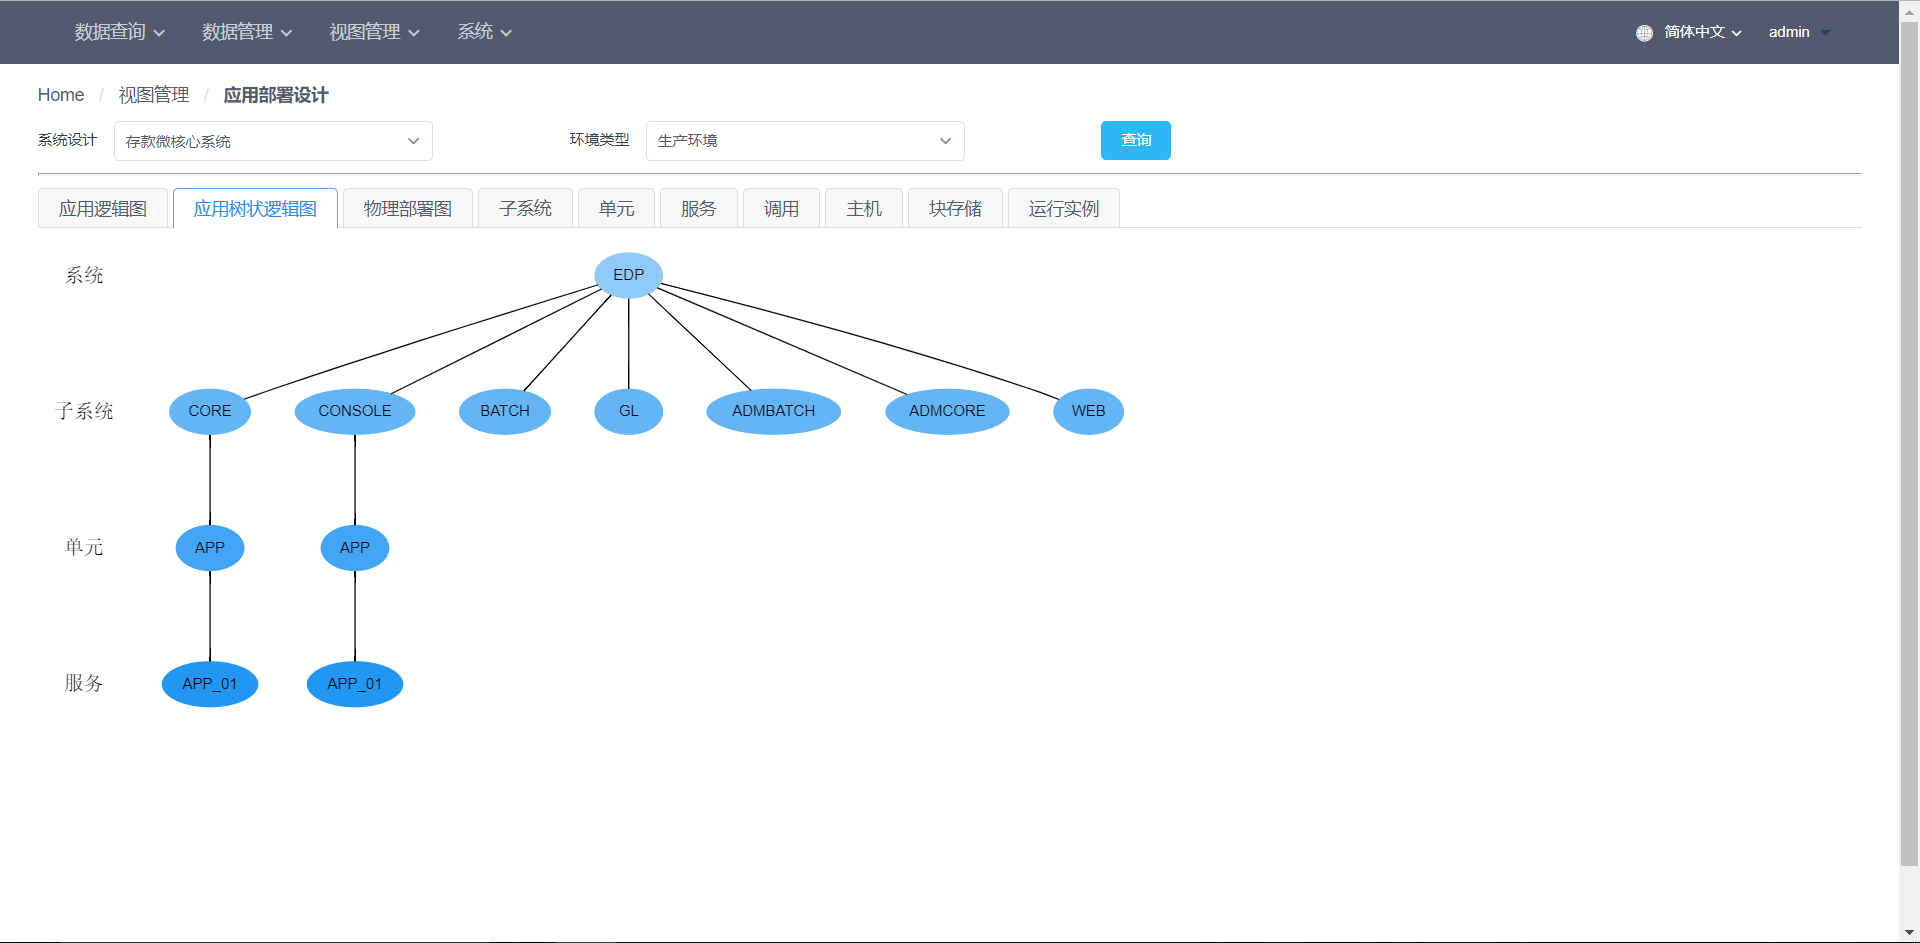Open the 服务 tab

coord(699,208)
